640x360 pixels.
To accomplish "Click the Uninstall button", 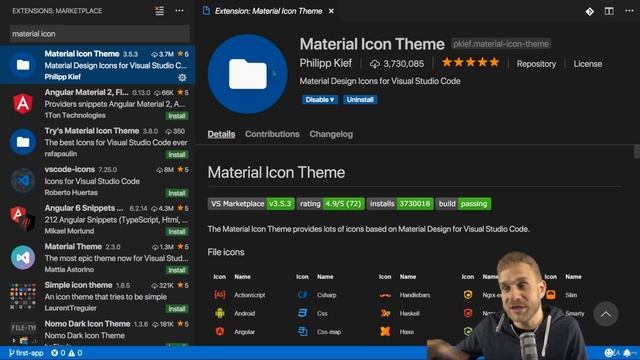I will [x=360, y=100].
